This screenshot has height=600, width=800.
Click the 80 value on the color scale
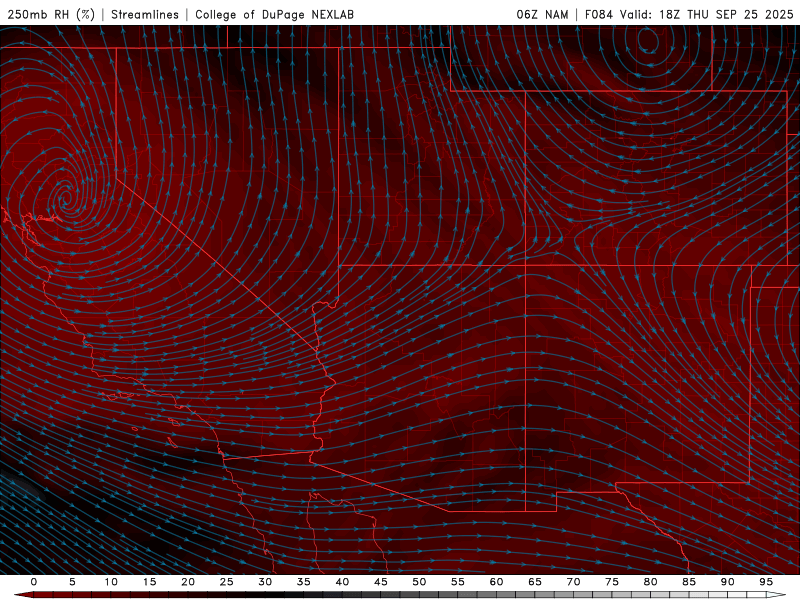coord(650,582)
